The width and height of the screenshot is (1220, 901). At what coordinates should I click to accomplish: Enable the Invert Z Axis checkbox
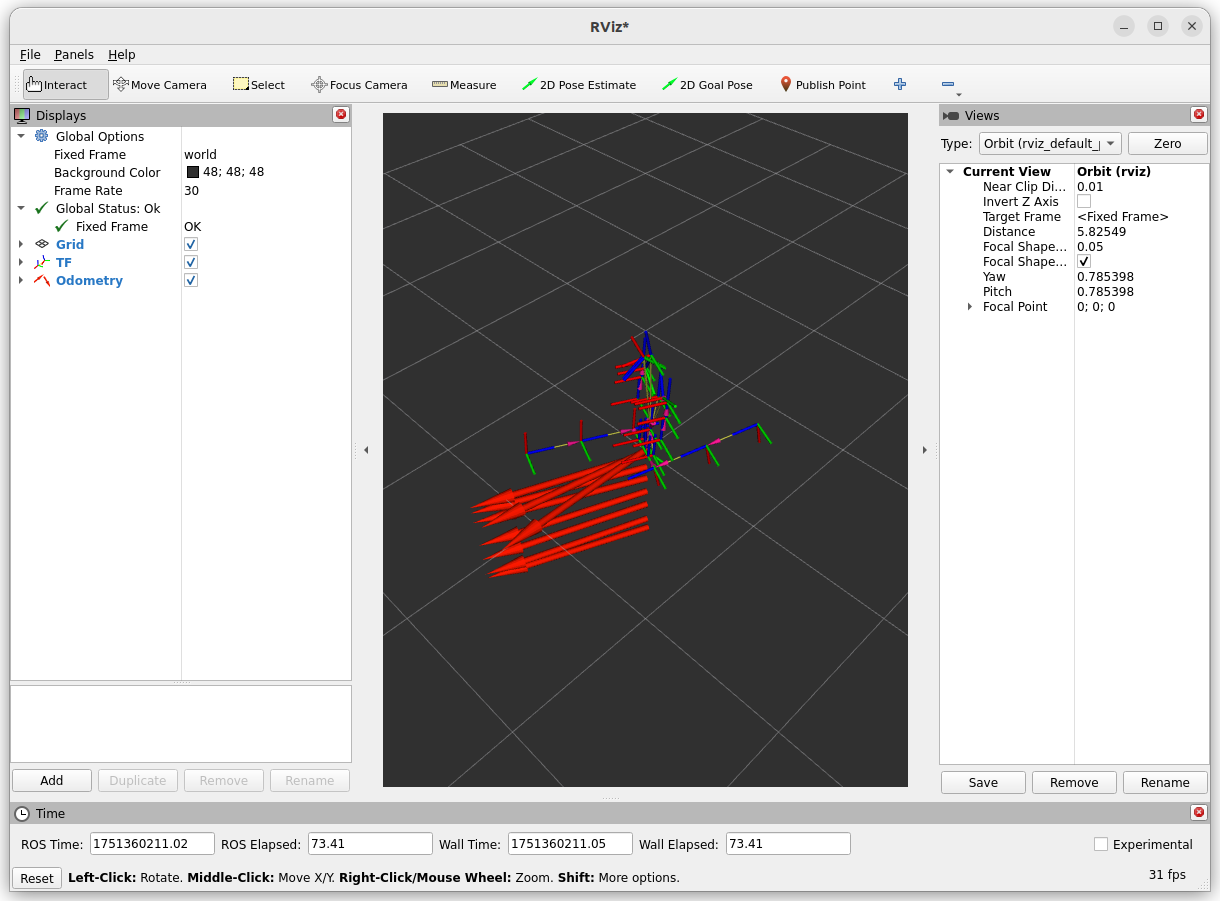click(x=1084, y=201)
